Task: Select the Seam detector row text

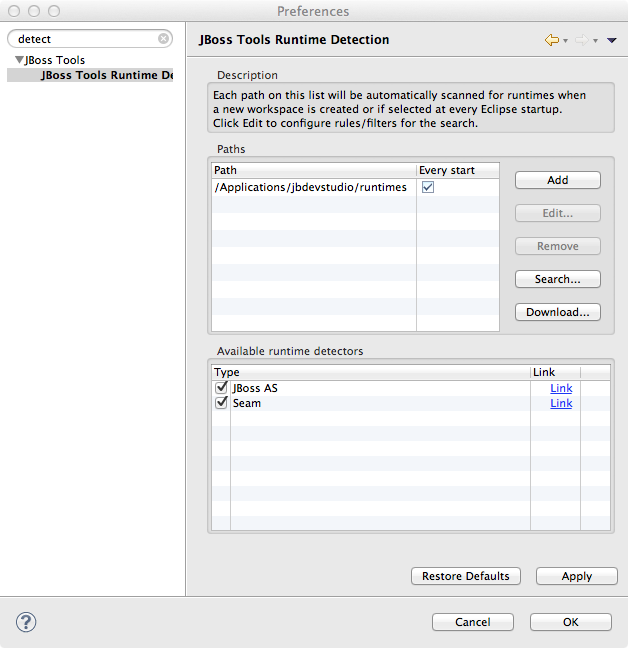Action: click(247, 403)
